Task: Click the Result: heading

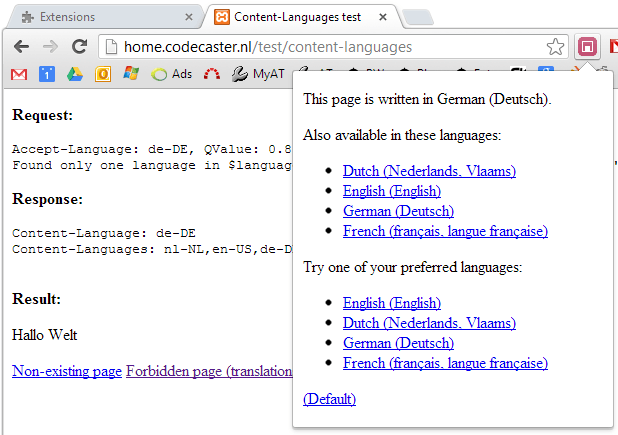Action: pos(37,299)
